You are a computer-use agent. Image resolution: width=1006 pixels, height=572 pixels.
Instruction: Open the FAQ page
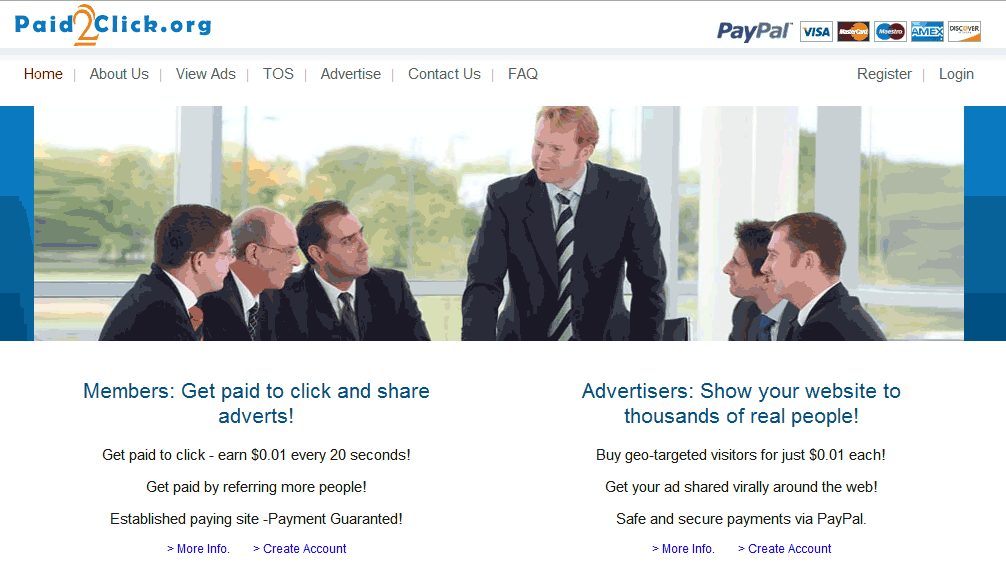523,74
